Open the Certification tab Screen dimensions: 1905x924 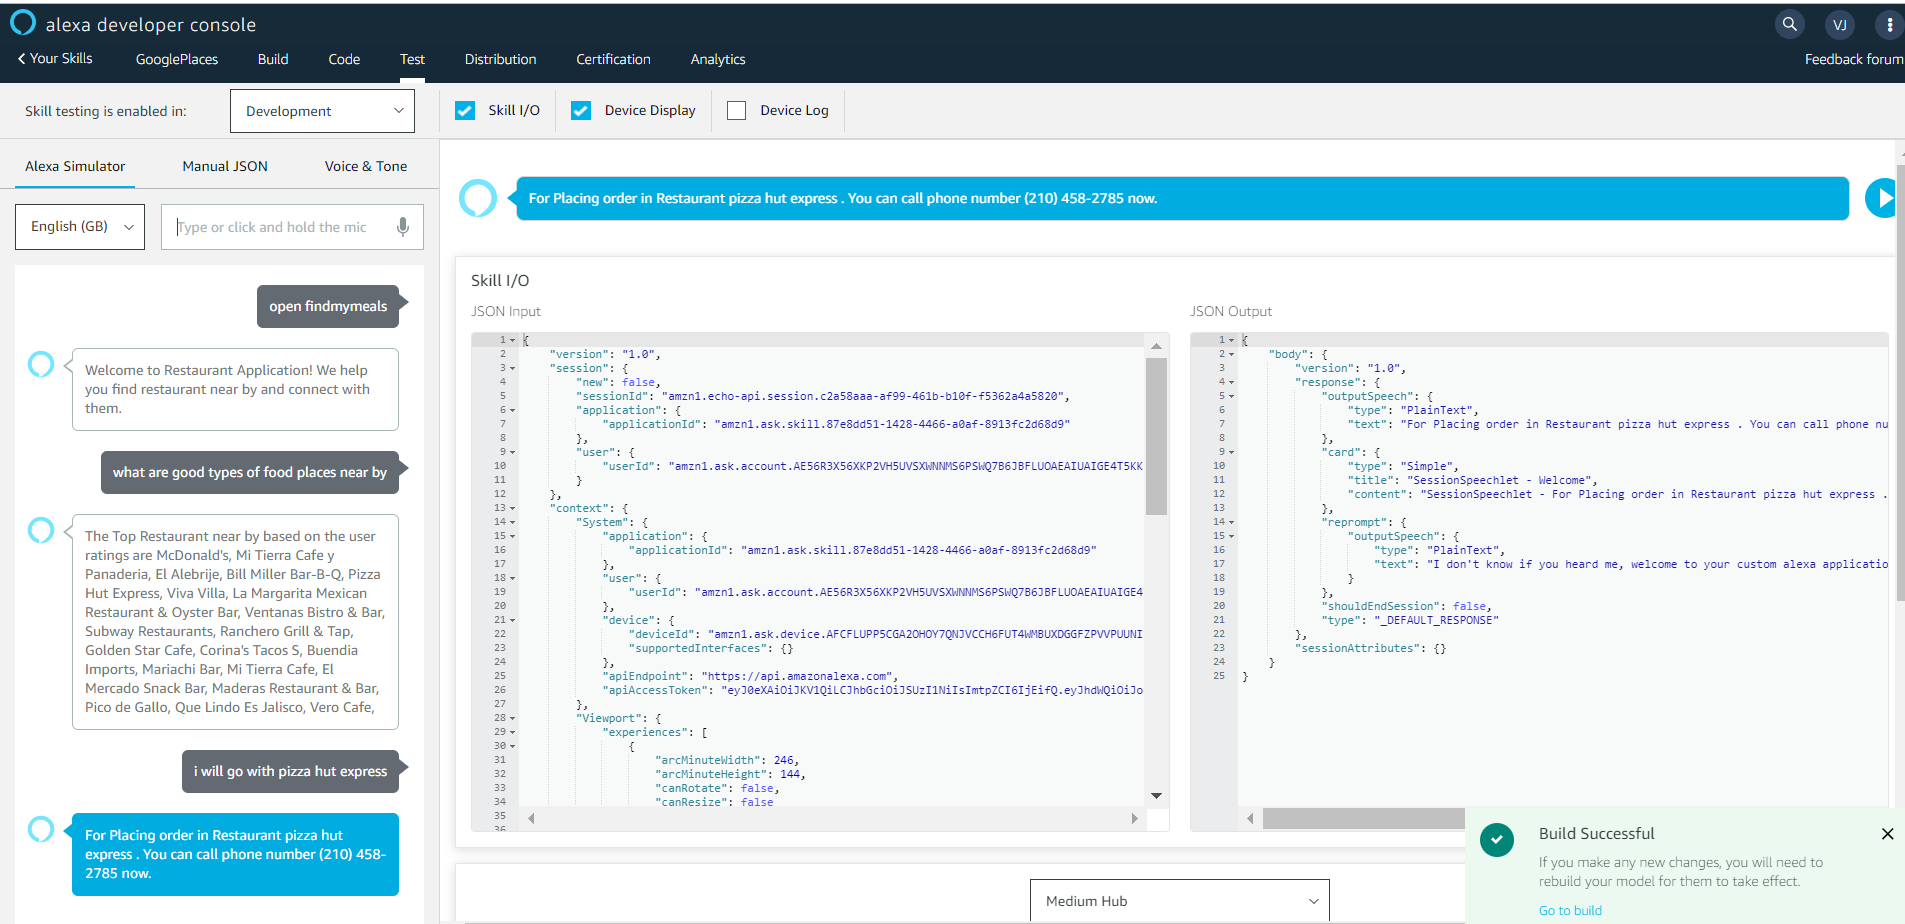[613, 59]
